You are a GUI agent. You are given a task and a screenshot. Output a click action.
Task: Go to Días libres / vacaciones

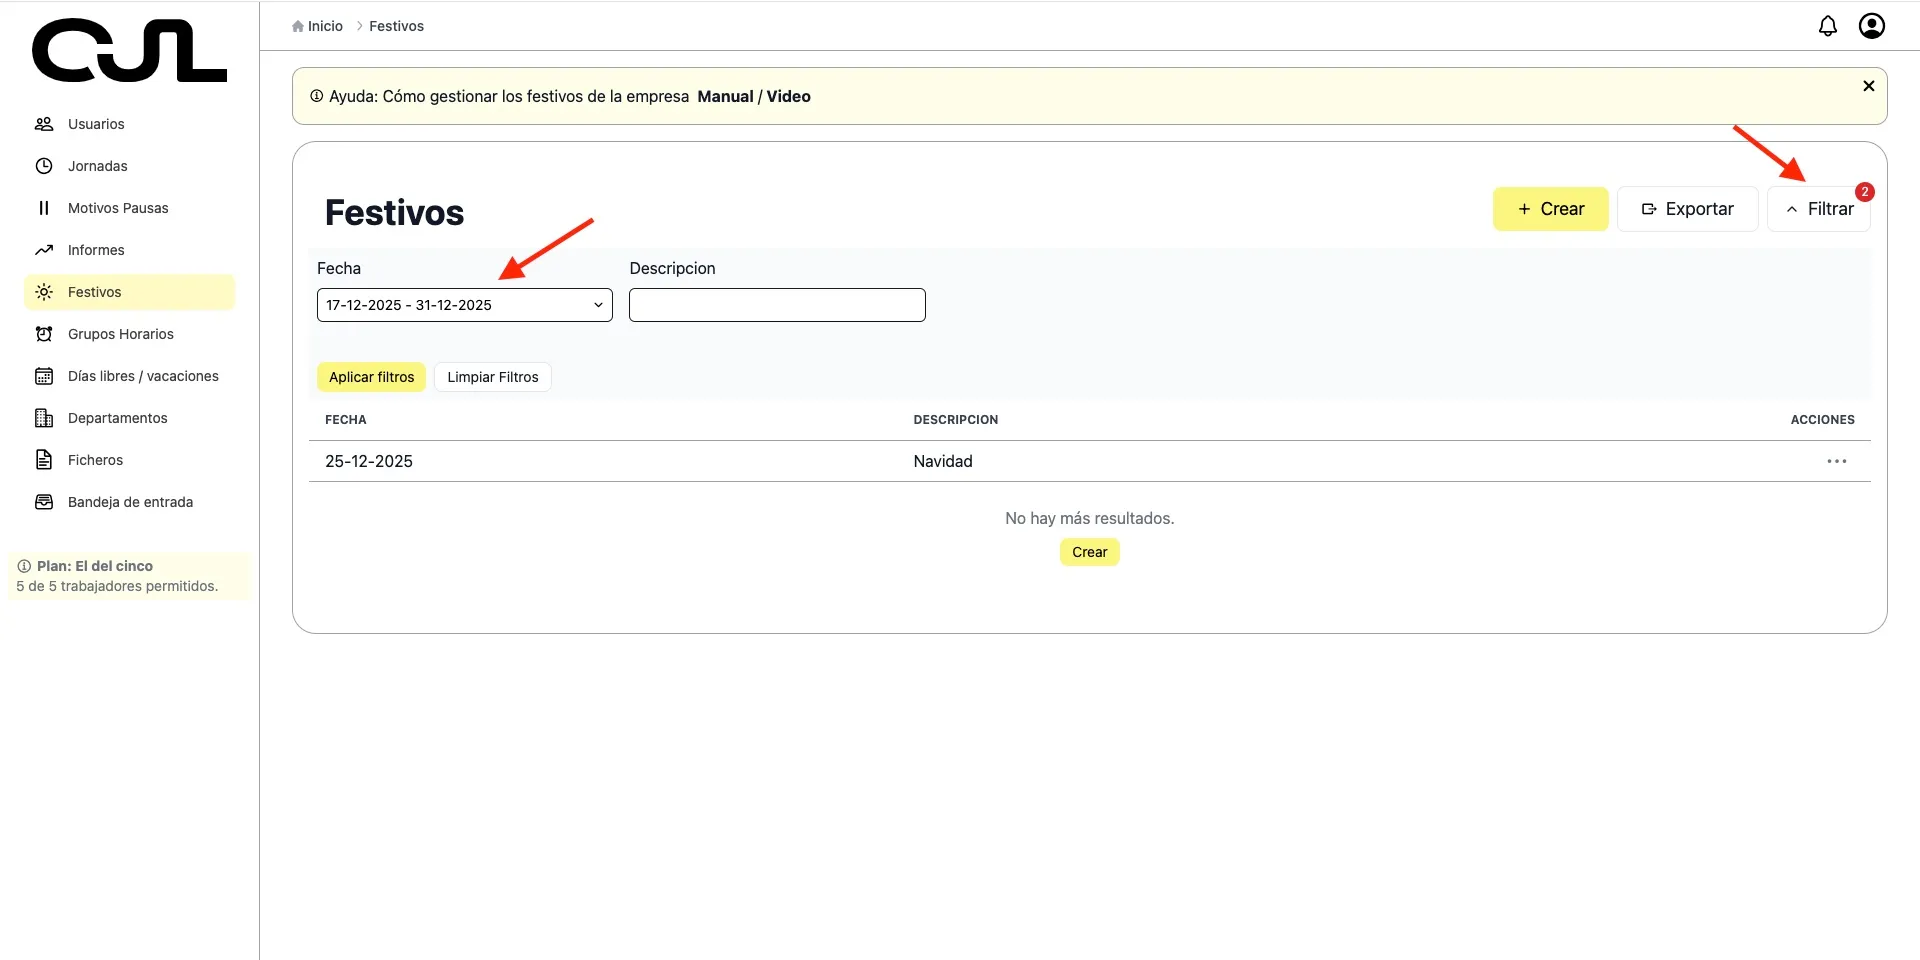pyautogui.click(x=142, y=376)
